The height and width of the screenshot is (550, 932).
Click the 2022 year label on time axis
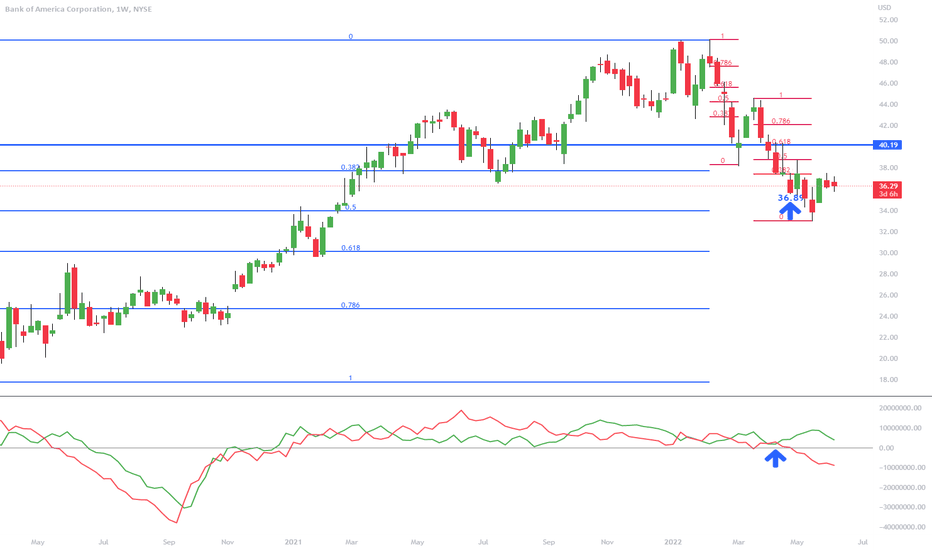pos(673,542)
